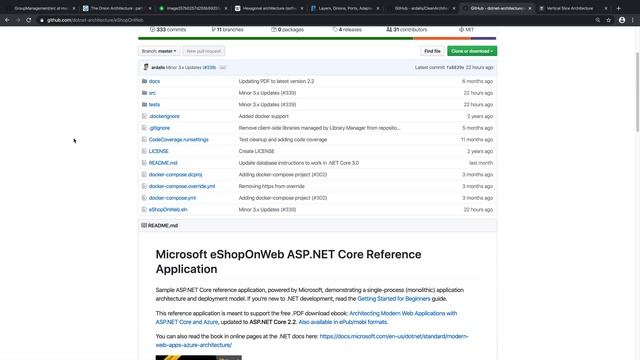Open 'Removing https from override' commit
The width and height of the screenshot is (640, 360).
271,186
